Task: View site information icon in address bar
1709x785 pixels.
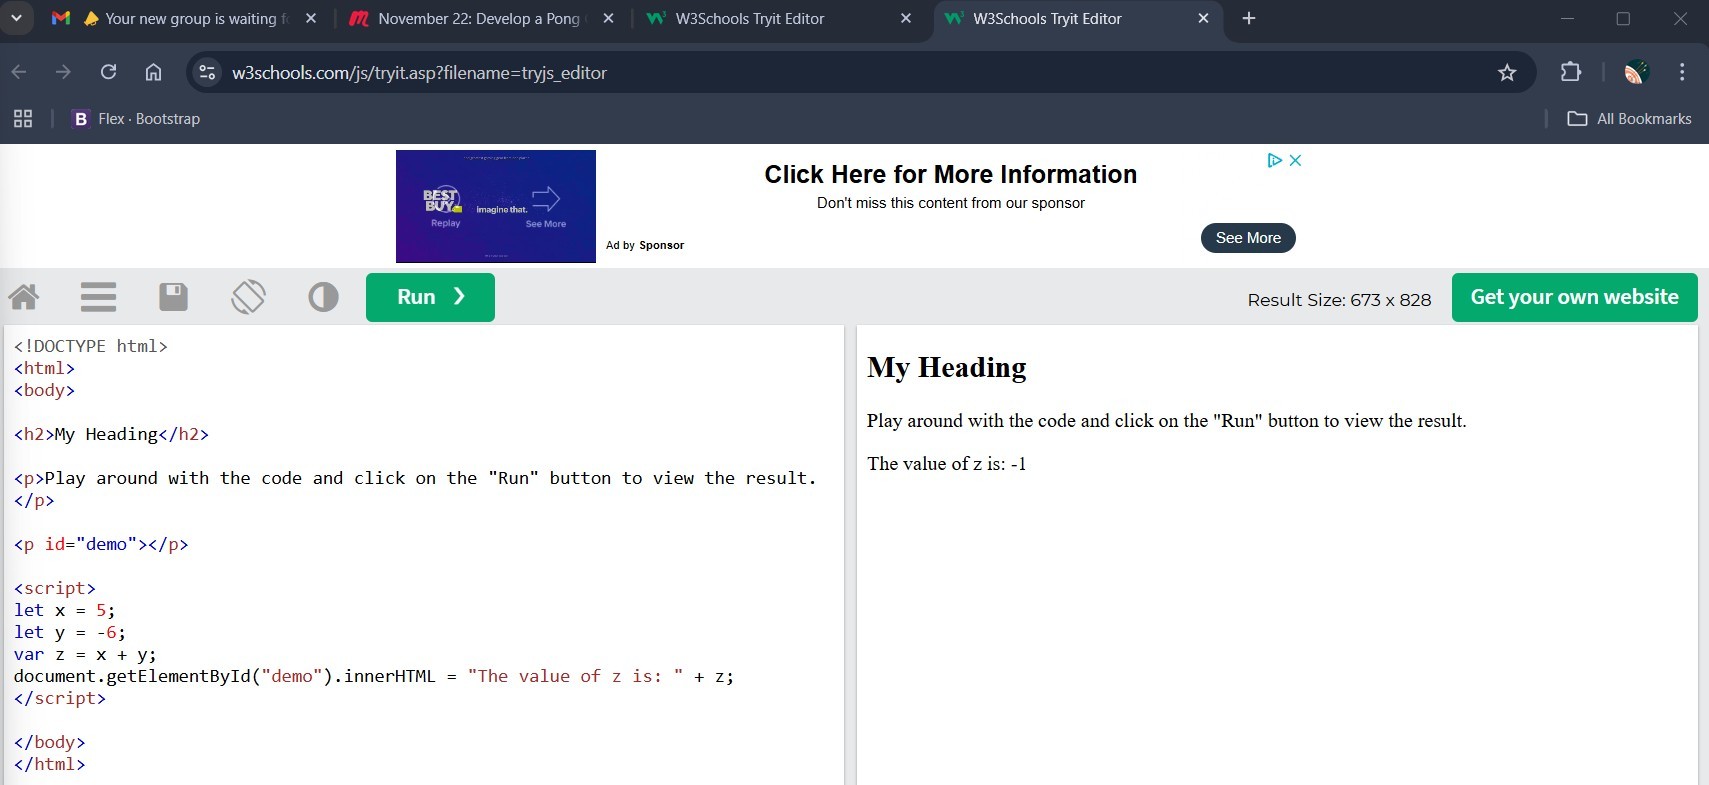Action: click(207, 72)
